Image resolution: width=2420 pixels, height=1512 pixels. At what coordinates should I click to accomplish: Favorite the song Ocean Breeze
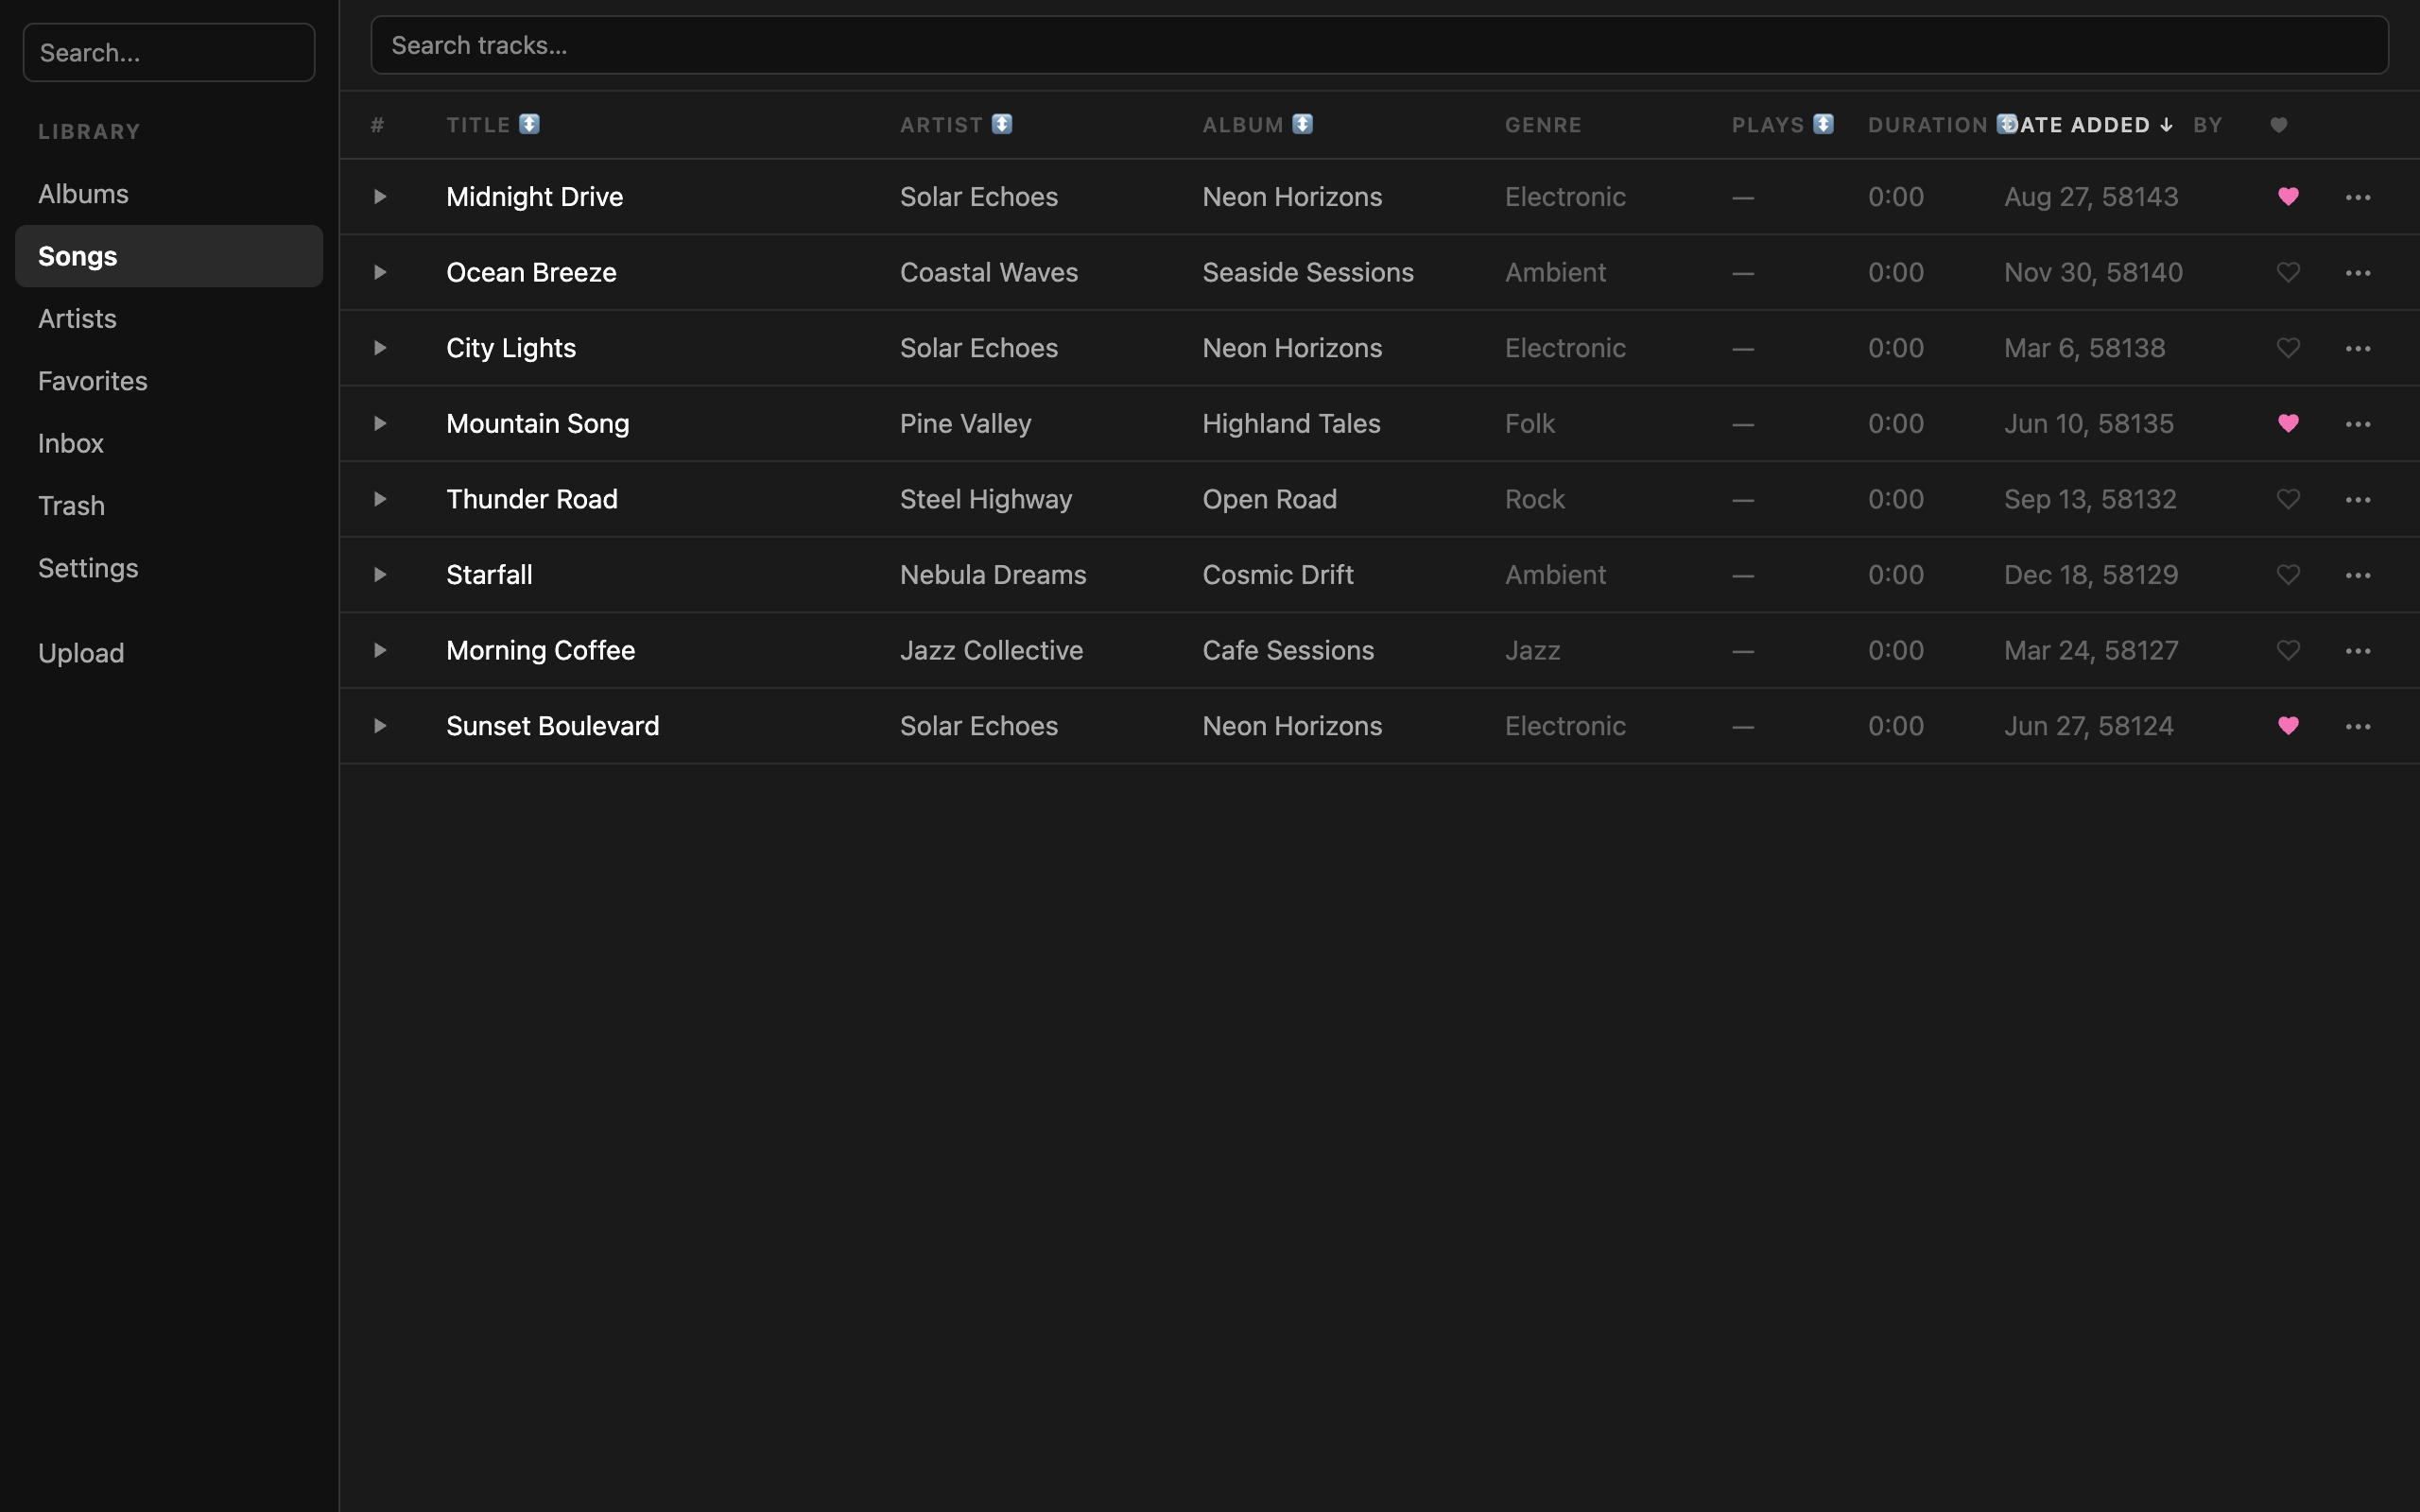[2289, 272]
